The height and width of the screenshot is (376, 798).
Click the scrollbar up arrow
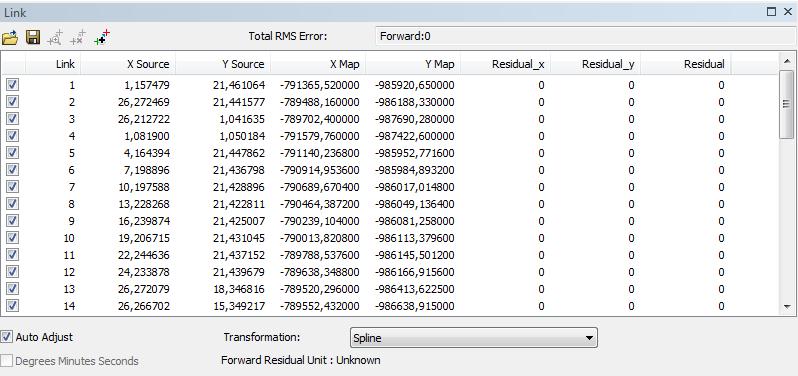click(787, 60)
